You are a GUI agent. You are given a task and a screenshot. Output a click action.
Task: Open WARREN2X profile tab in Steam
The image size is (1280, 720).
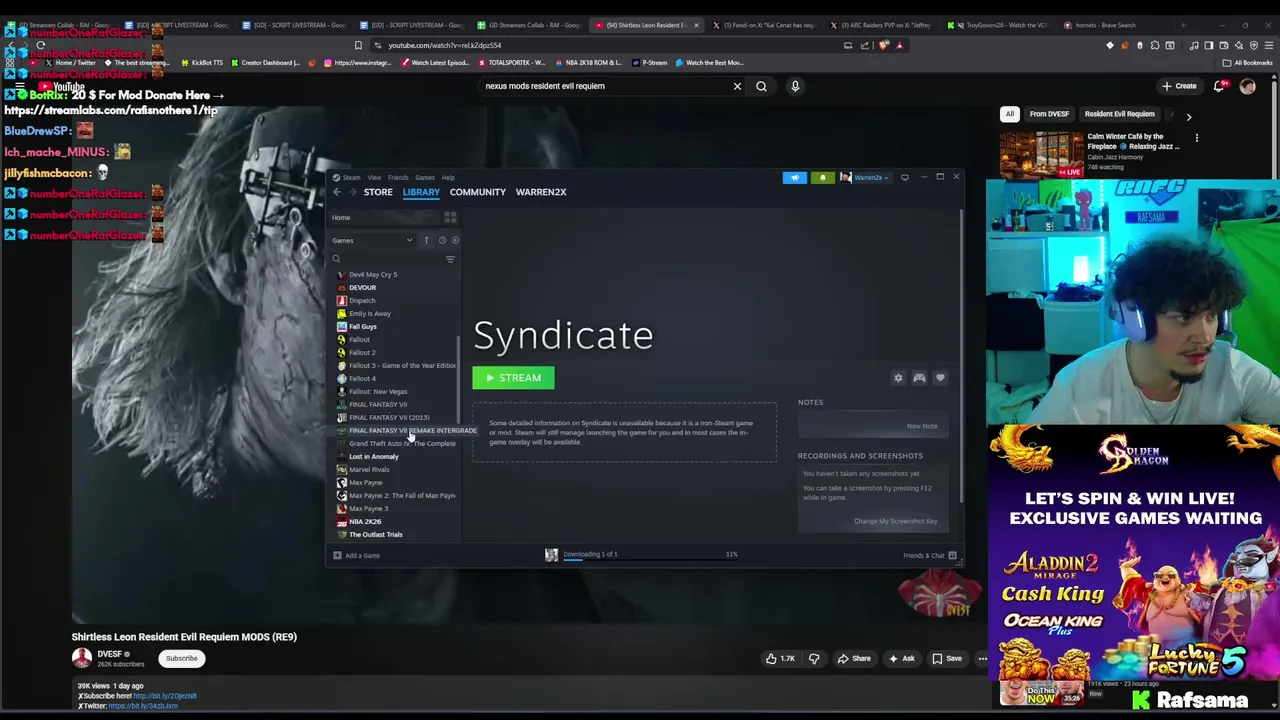point(541,192)
